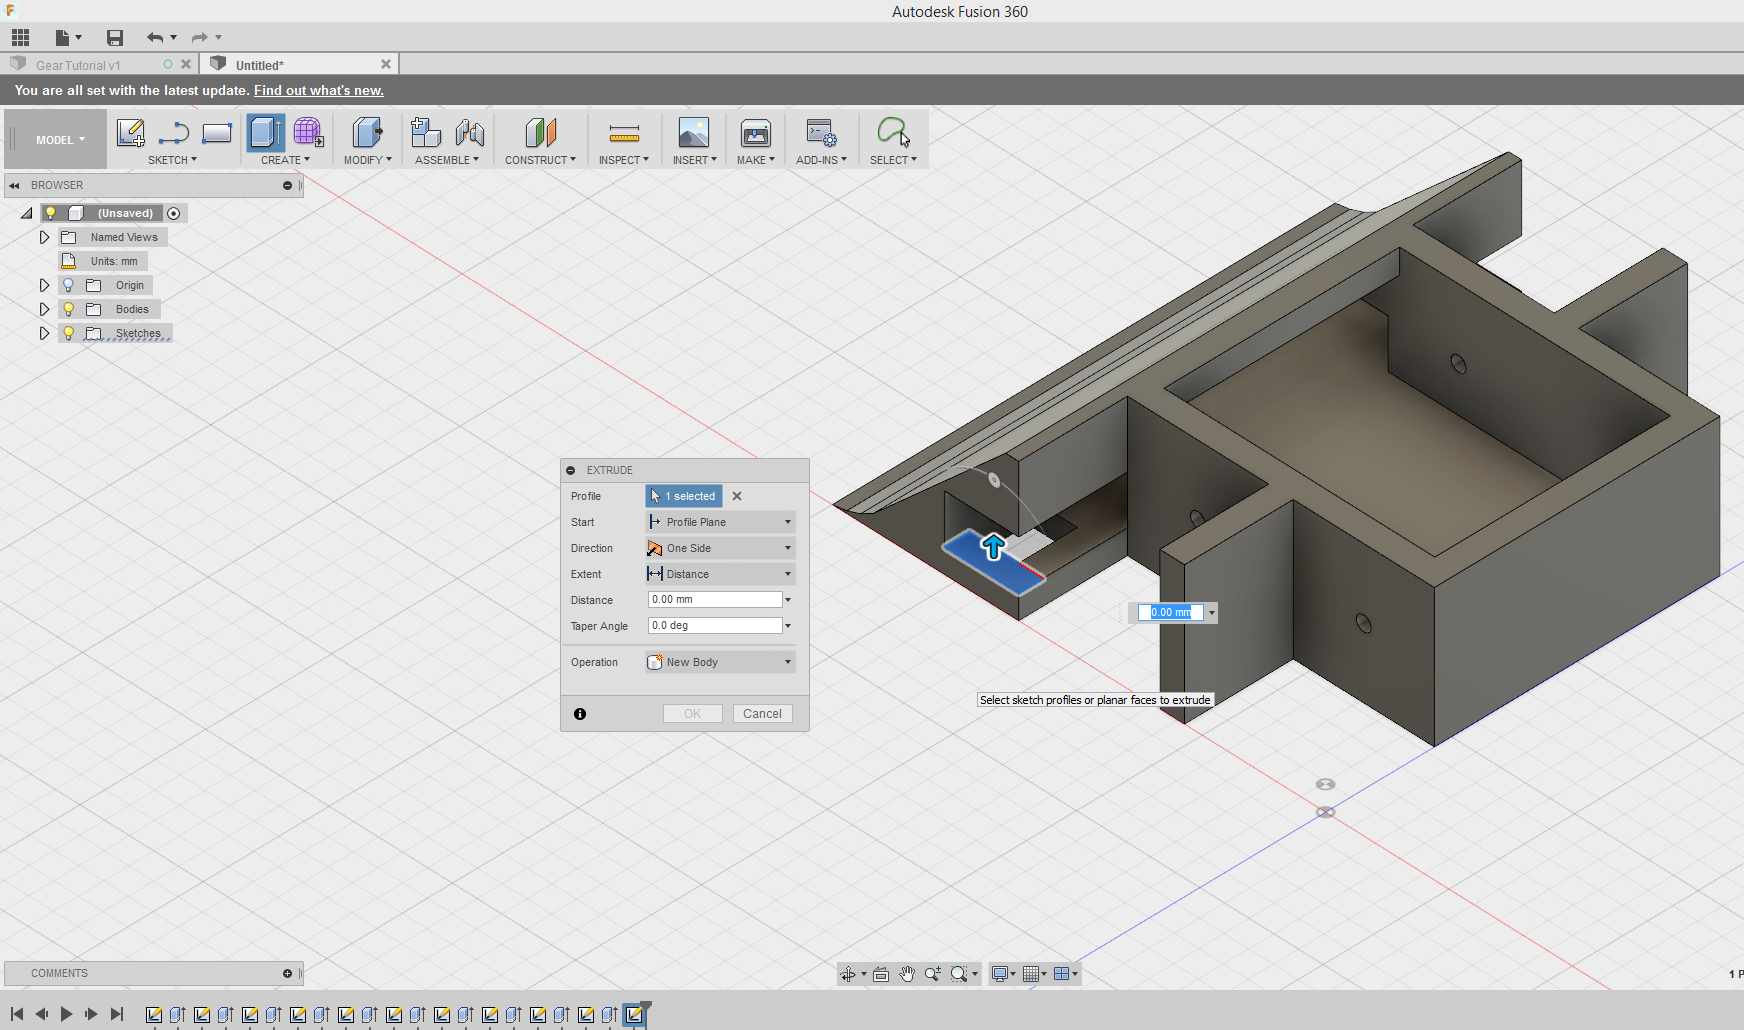The height and width of the screenshot is (1030, 1744).
Task: Hide the Origin folder with its lightbulb
Action: tap(68, 285)
